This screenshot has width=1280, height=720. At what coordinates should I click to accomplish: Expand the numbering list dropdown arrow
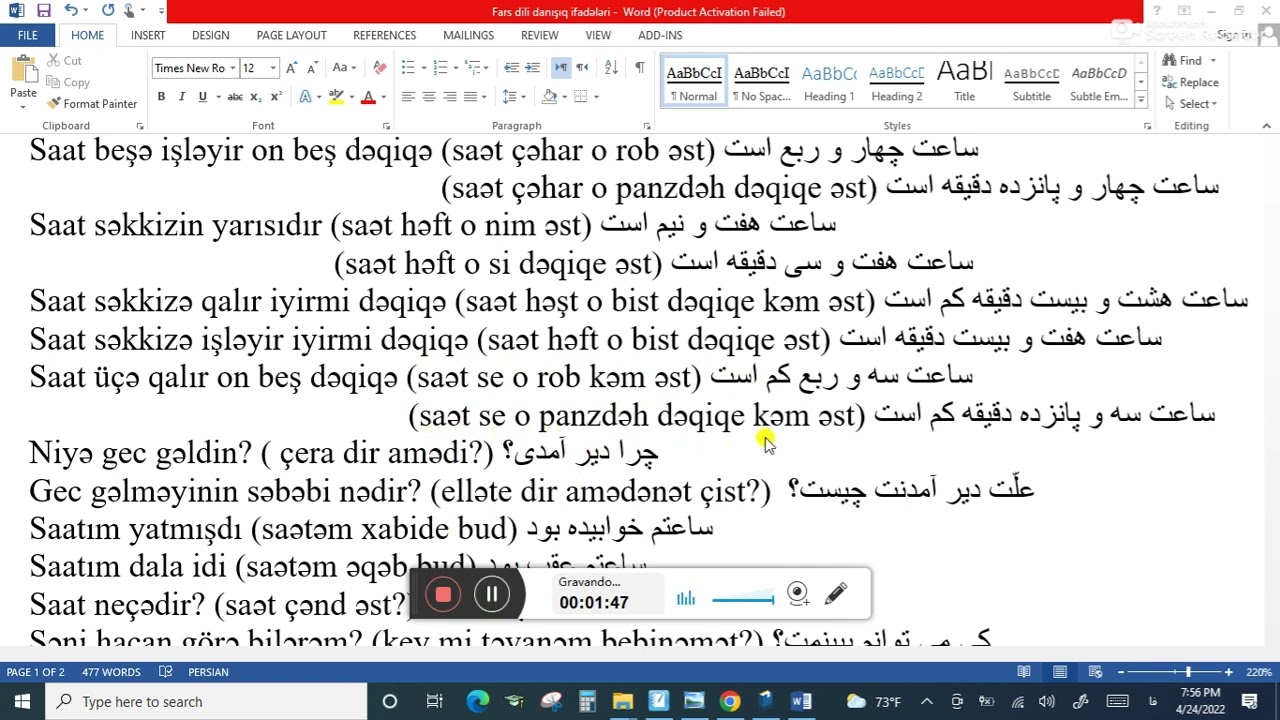(455, 68)
